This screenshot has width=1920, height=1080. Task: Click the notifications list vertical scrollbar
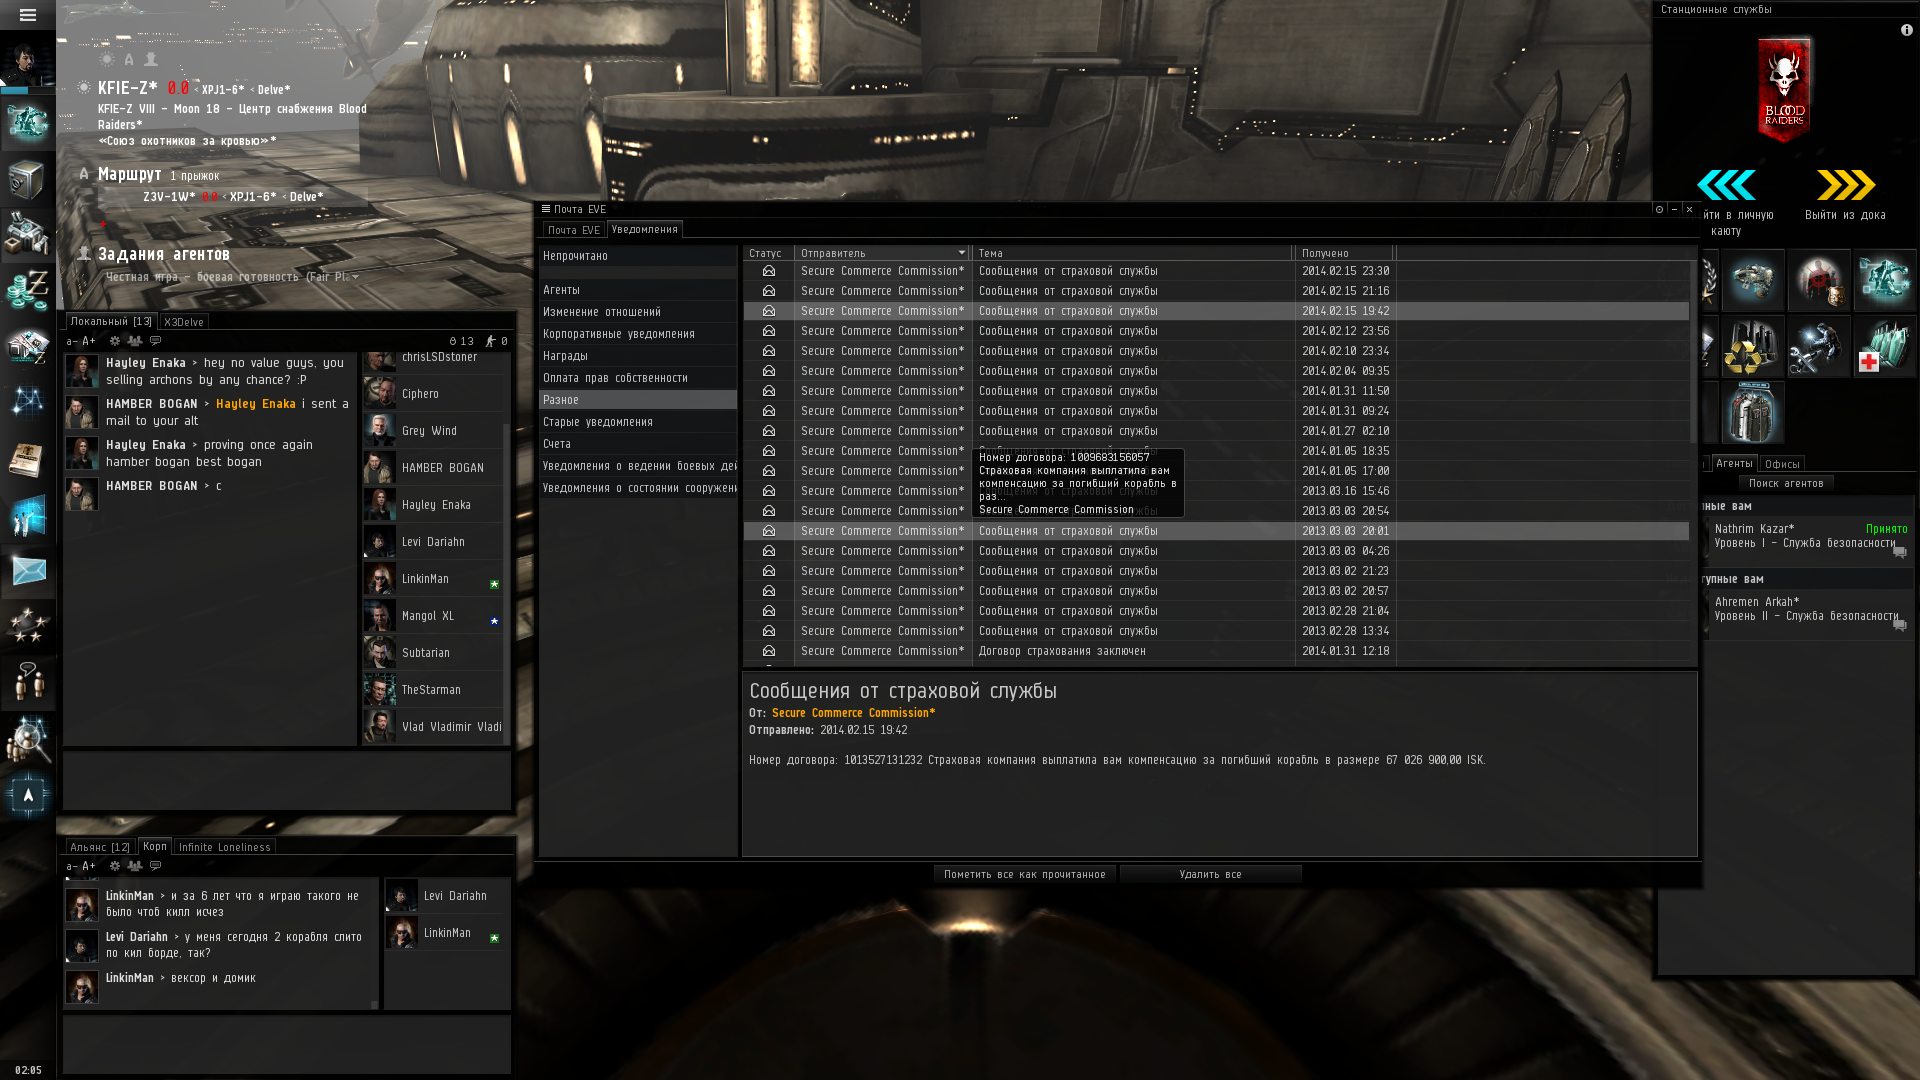click(x=1693, y=351)
